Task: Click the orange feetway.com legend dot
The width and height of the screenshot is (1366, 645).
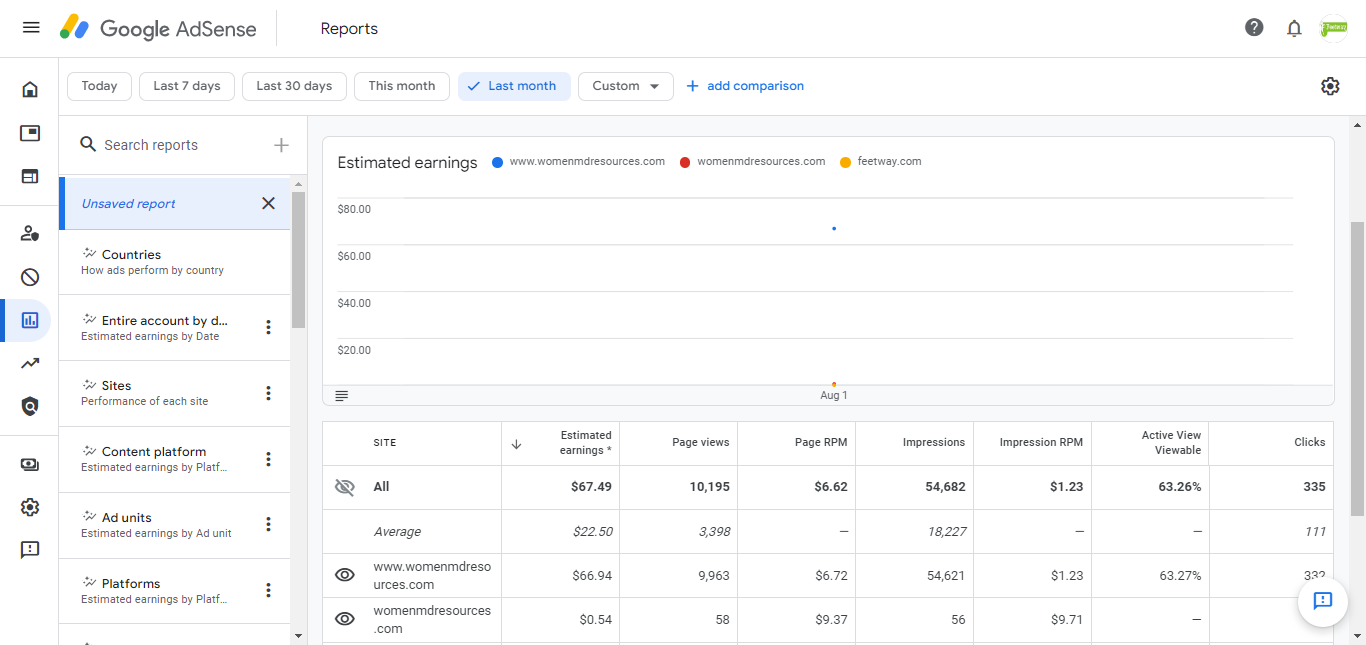Action: (846, 162)
